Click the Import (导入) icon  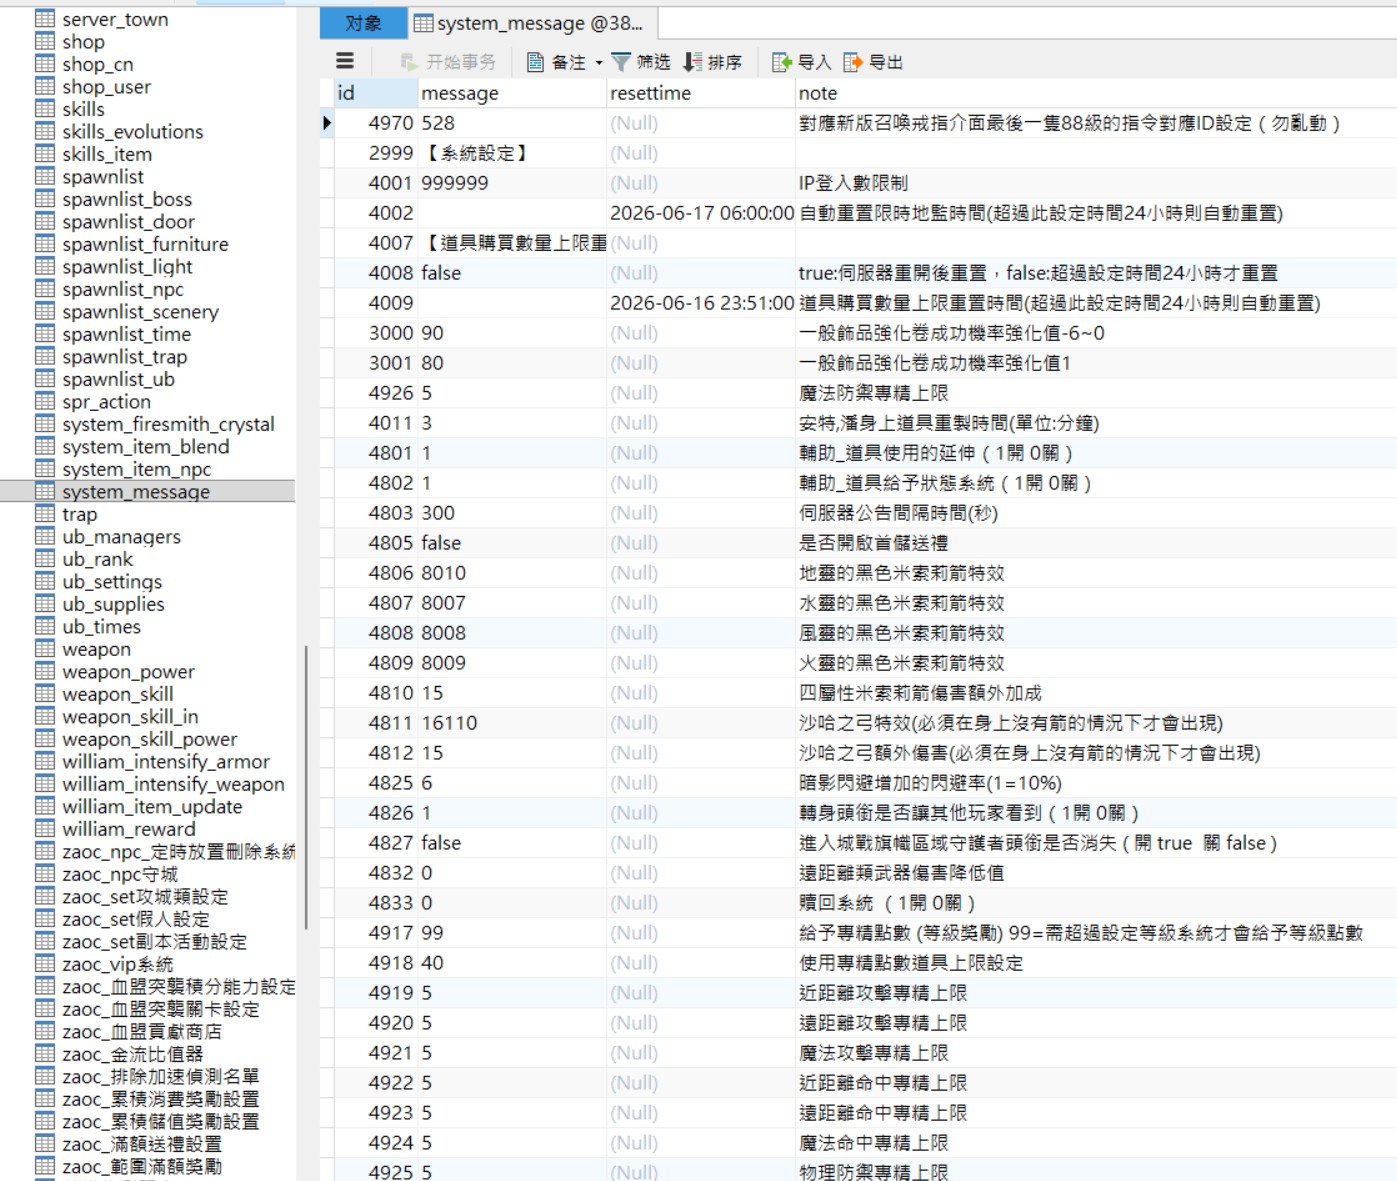coord(782,62)
